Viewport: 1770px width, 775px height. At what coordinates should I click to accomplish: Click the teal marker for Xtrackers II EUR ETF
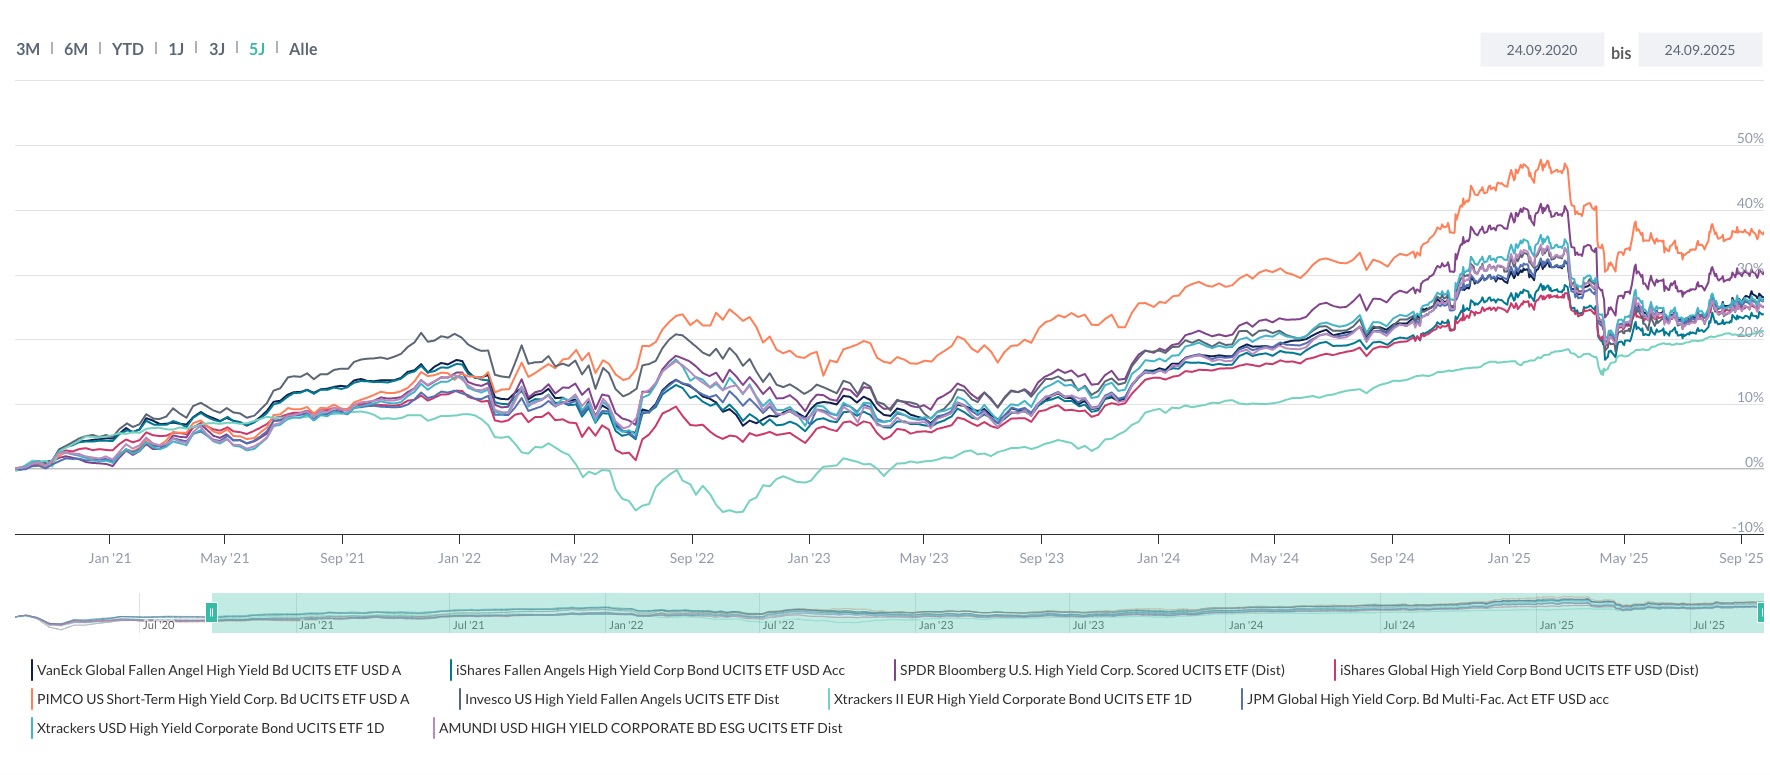[828, 699]
